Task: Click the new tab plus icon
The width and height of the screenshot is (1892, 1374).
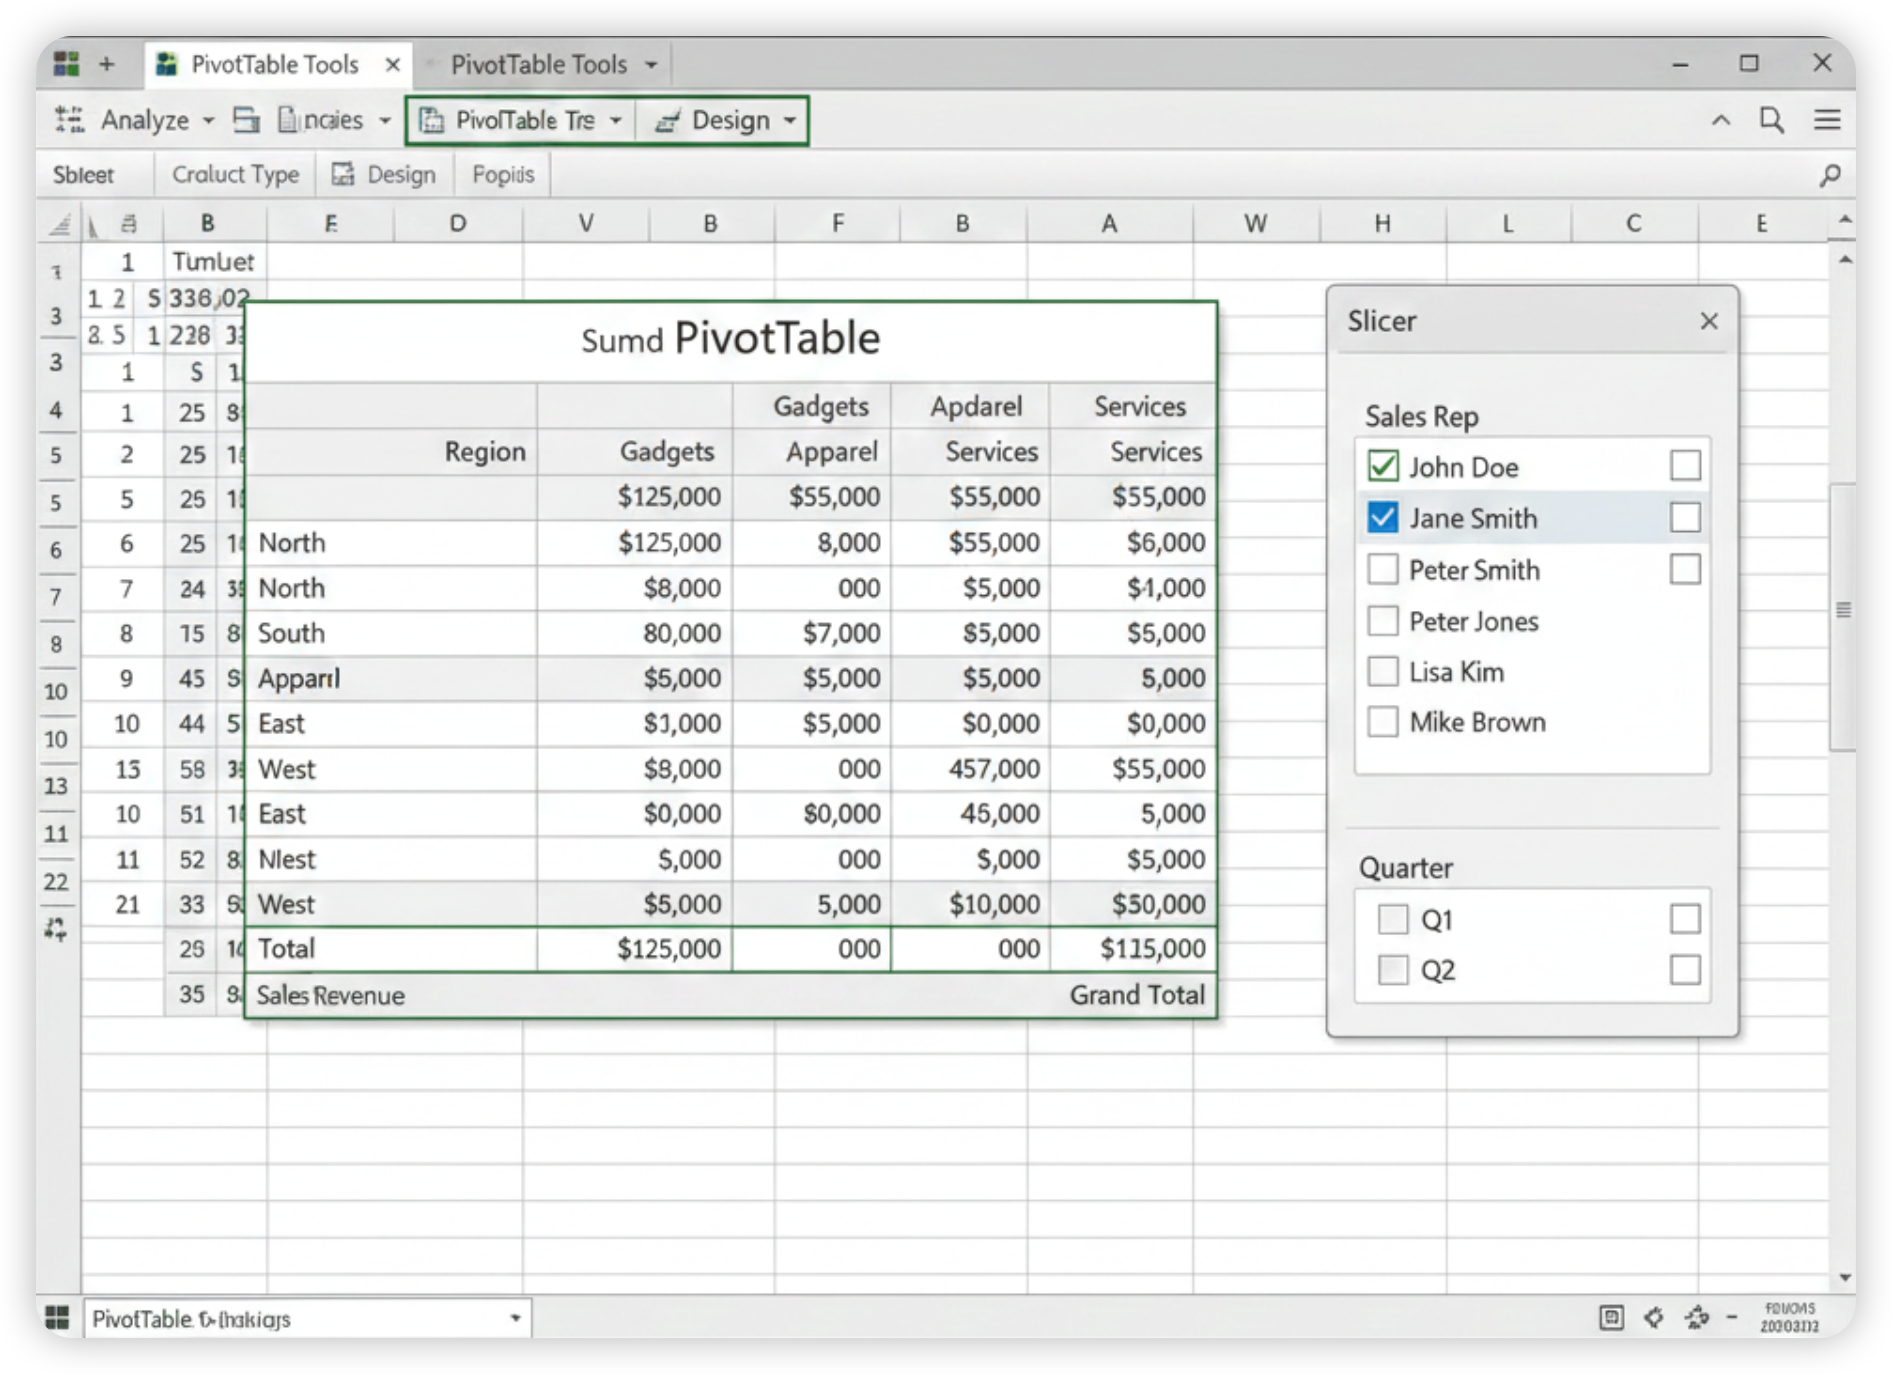Action: click(107, 64)
